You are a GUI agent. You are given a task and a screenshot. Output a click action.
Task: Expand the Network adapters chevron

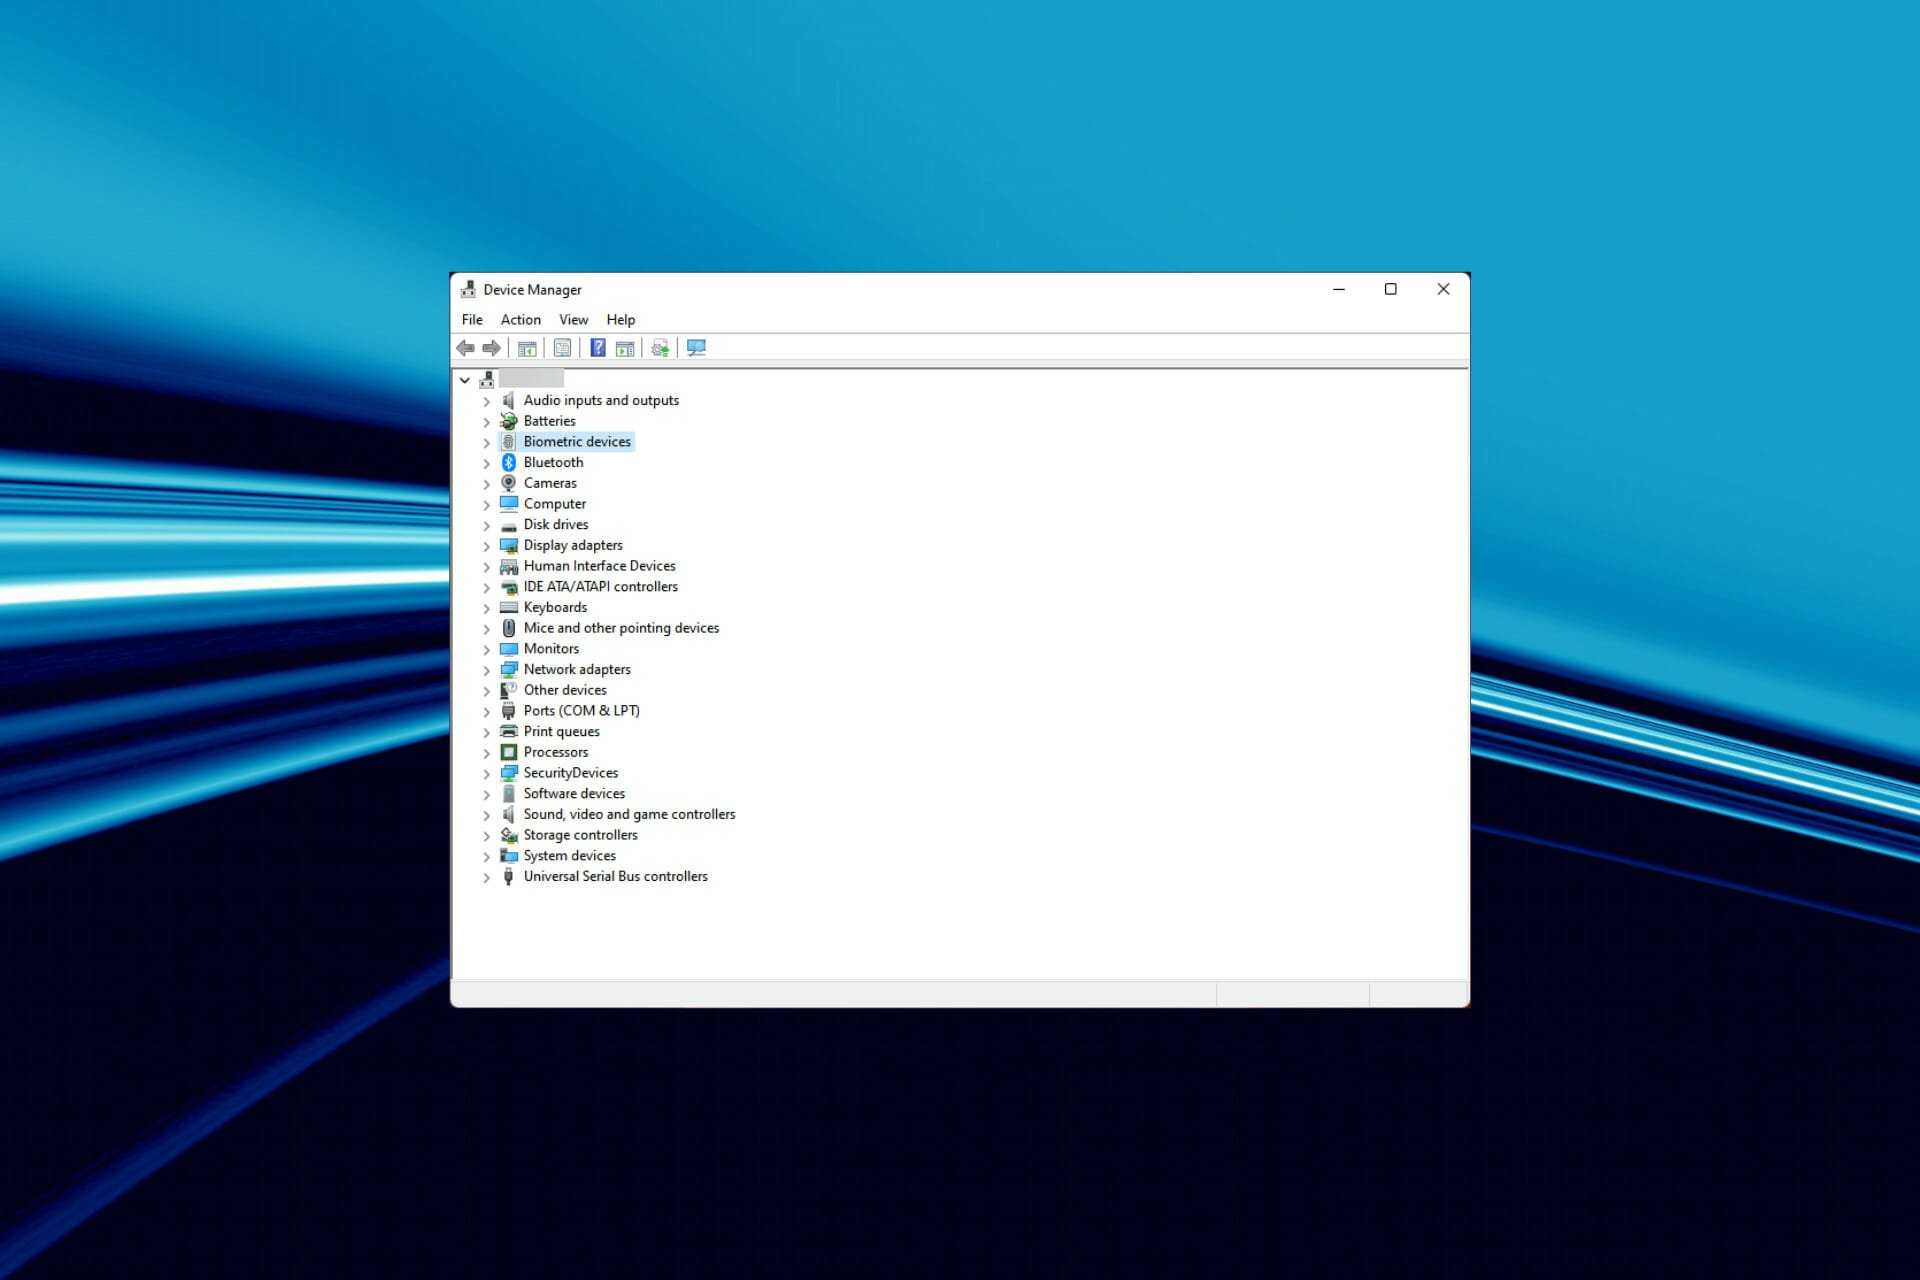pyautogui.click(x=487, y=670)
